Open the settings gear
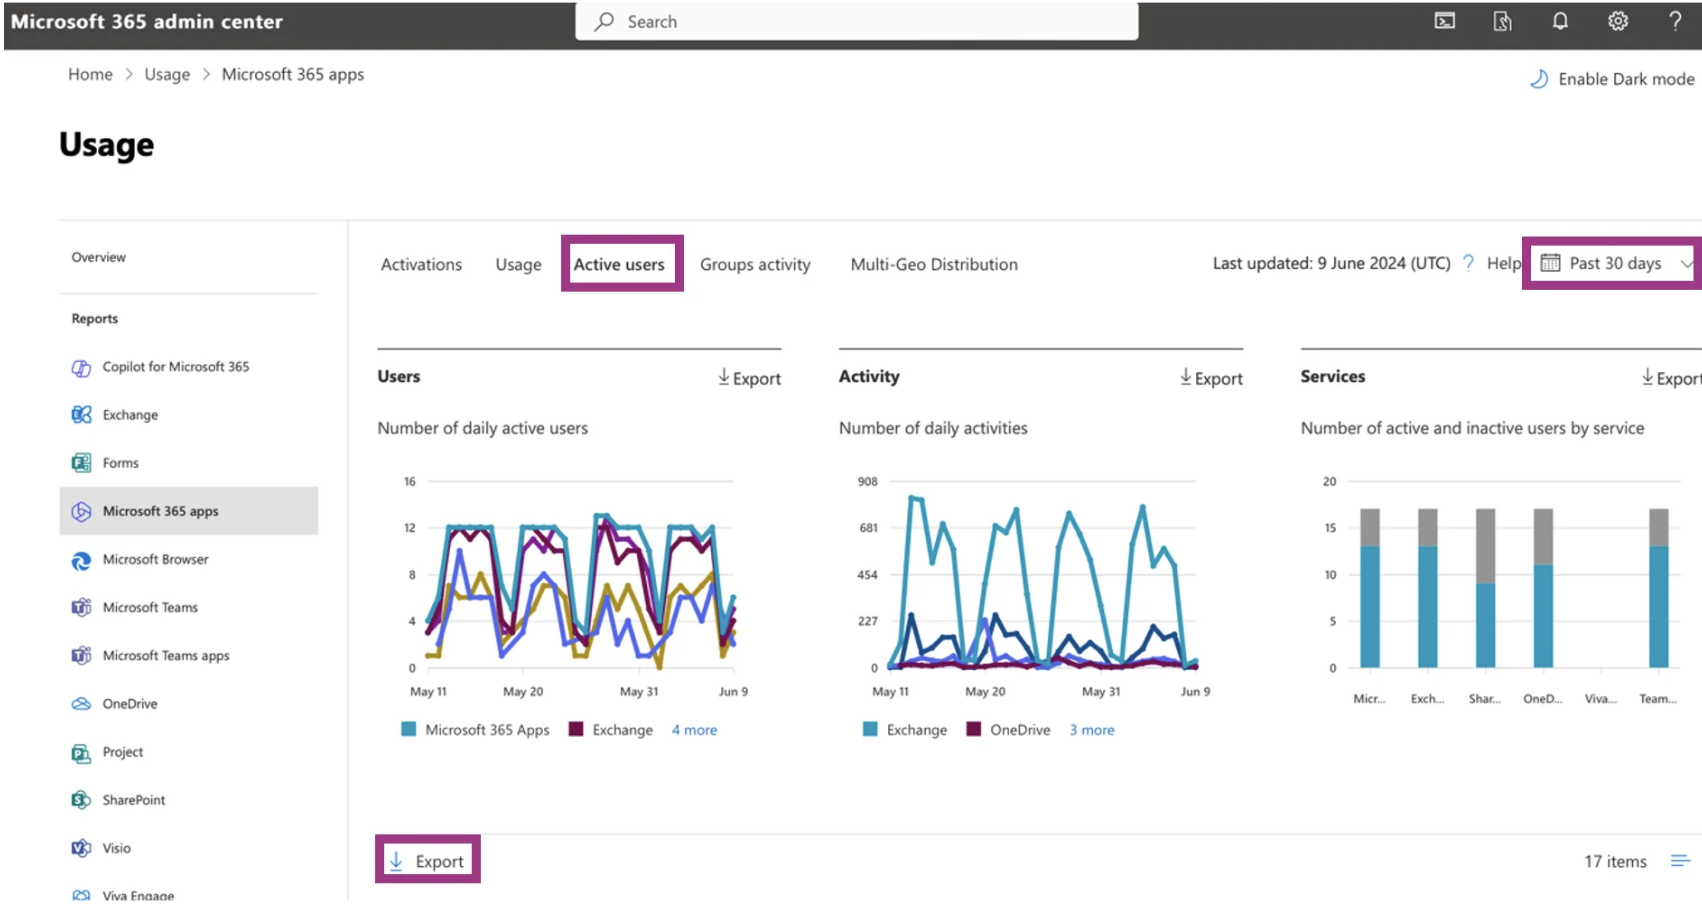The height and width of the screenshot is (918, 1702). 1618,21
